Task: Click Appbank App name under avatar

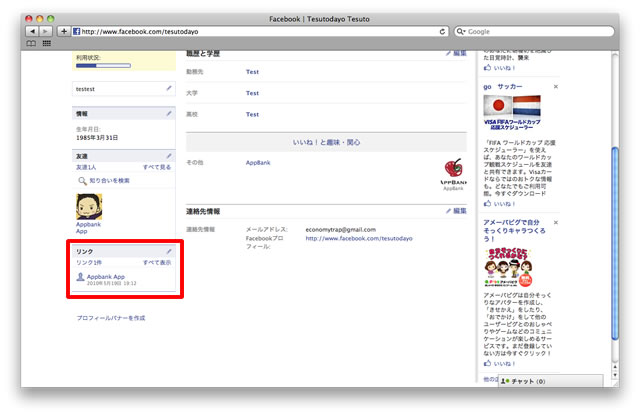Action: (88, 228)
